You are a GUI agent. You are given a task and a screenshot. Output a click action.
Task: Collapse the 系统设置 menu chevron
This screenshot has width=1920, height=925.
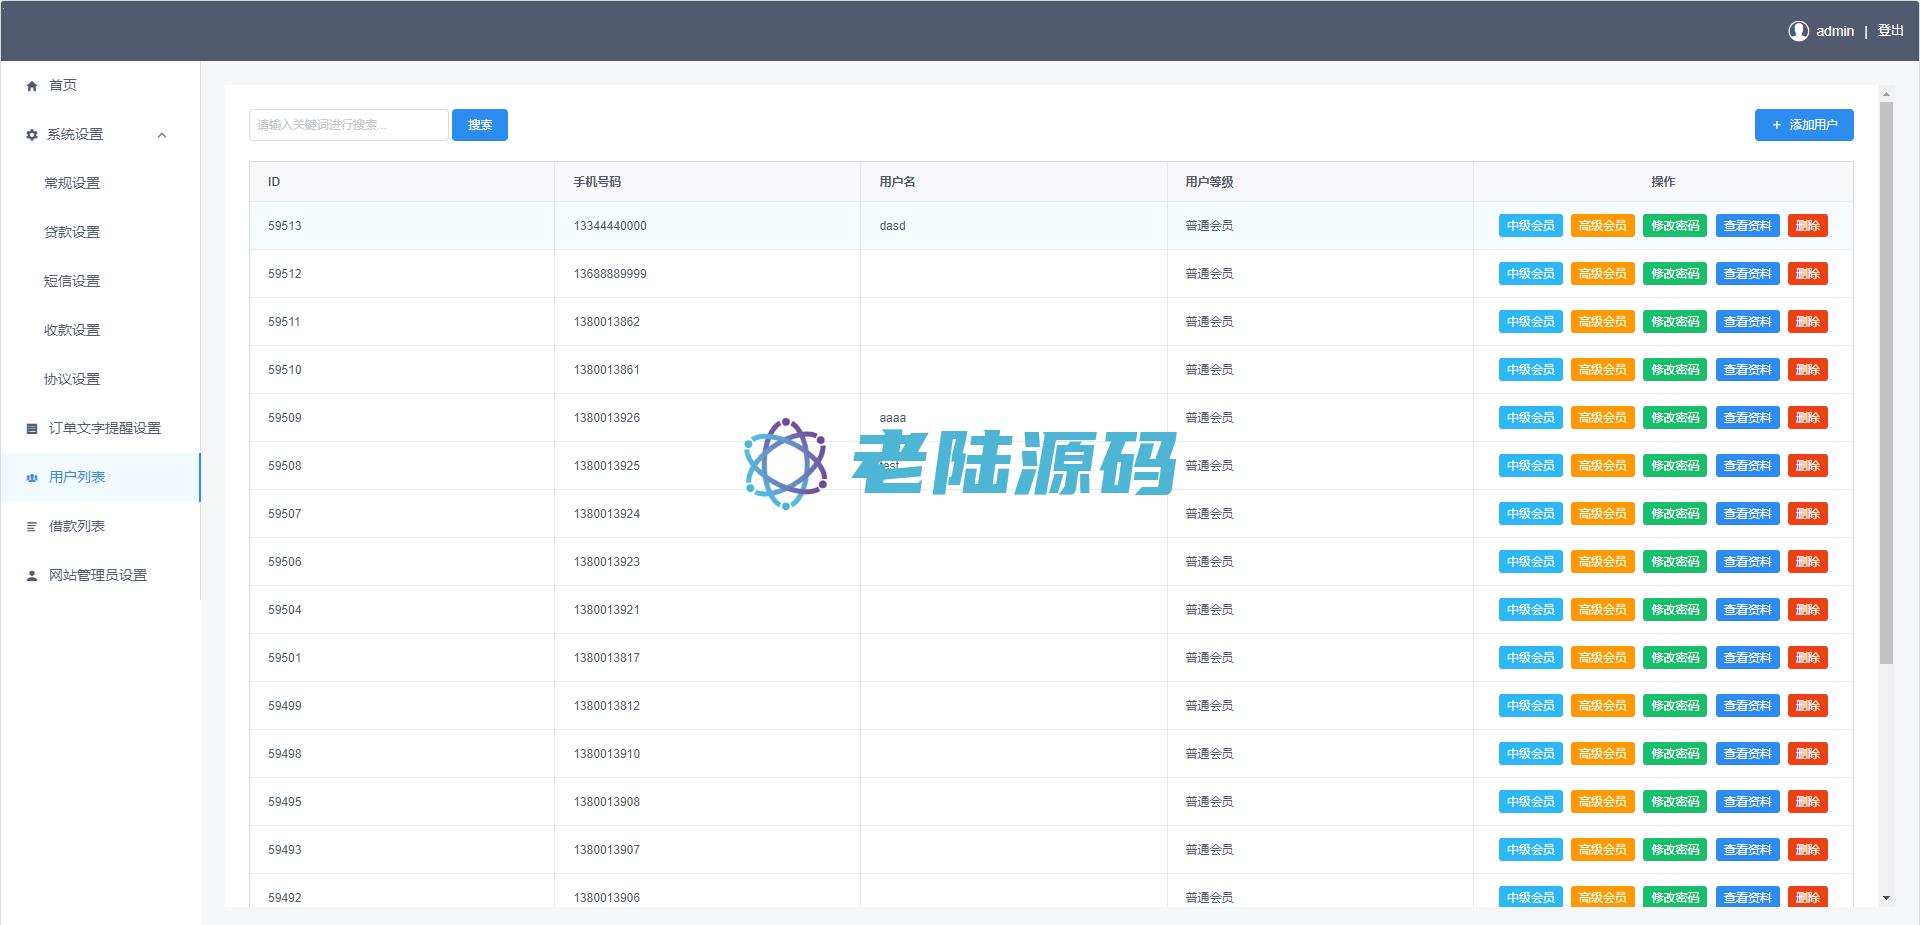click(162, 135)
